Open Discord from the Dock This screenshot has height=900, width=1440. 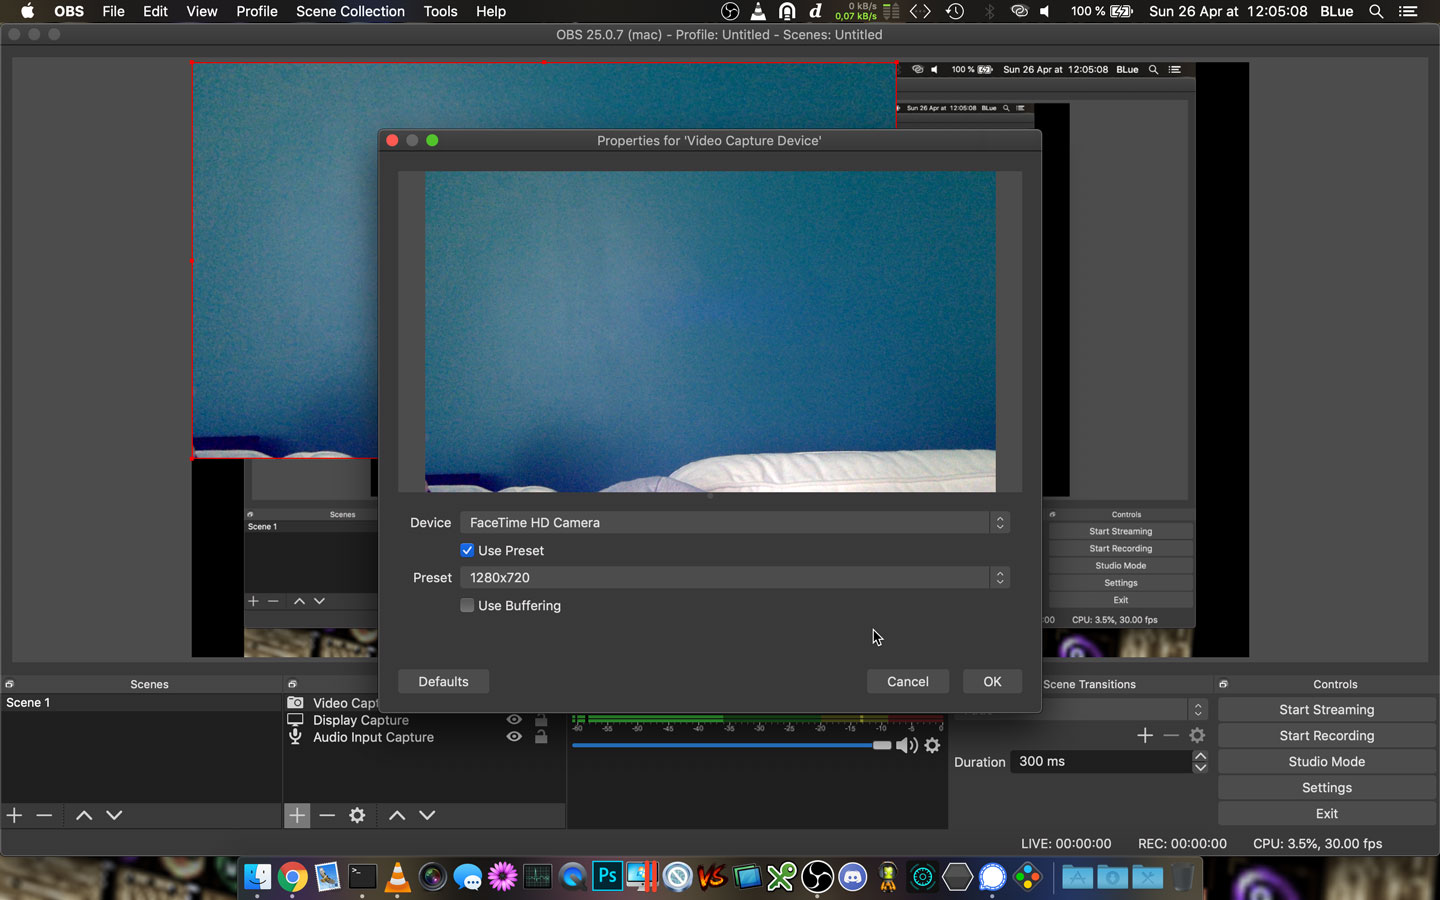[x=852, y=877]
